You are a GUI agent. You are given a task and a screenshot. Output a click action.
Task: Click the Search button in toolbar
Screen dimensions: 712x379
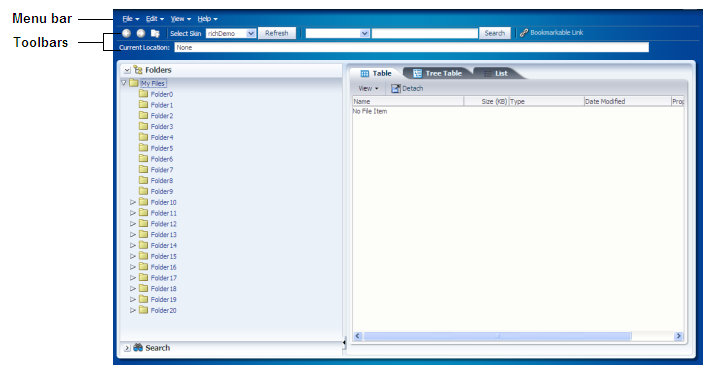pyautogui.click(x=494, y=34)
